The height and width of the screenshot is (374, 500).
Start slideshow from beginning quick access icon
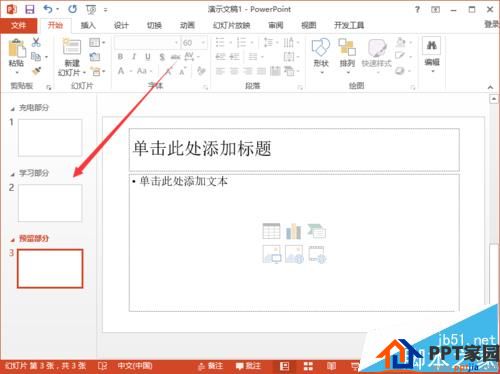coord(91,10)
